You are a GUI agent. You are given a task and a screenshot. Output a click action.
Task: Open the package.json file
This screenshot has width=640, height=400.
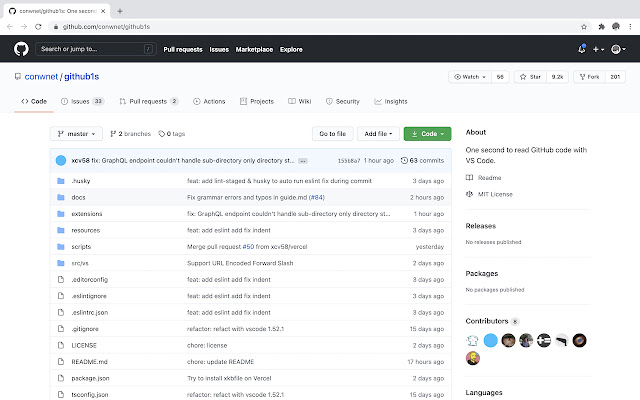[x=90, y=378]
